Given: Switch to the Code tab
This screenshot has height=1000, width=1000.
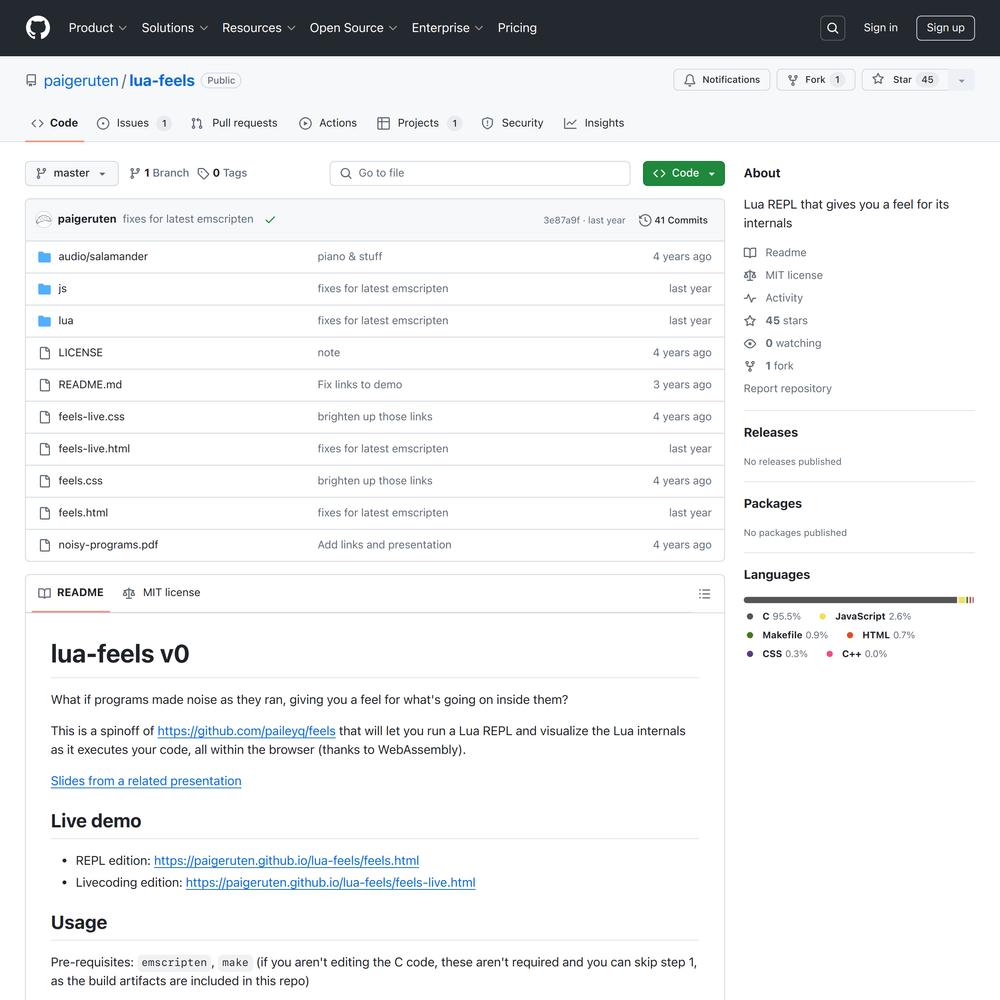Looking at the screenshot, I should (x=55, y=123).
